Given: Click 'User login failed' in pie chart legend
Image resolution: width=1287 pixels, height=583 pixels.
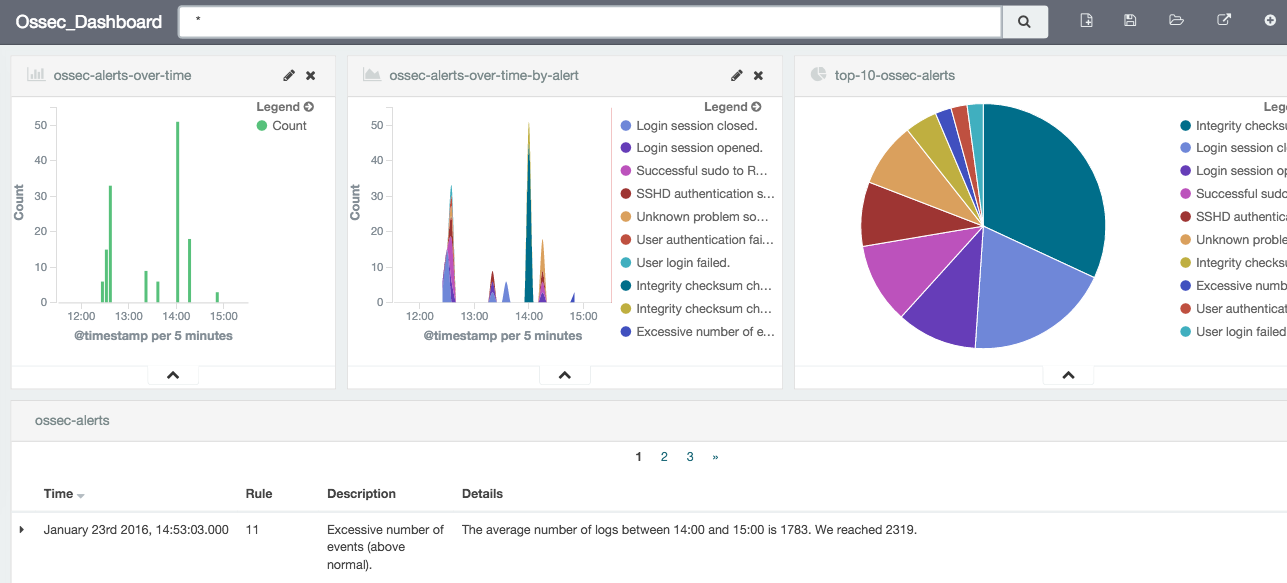Looking at the screenshot, I should pos(1241,332).
